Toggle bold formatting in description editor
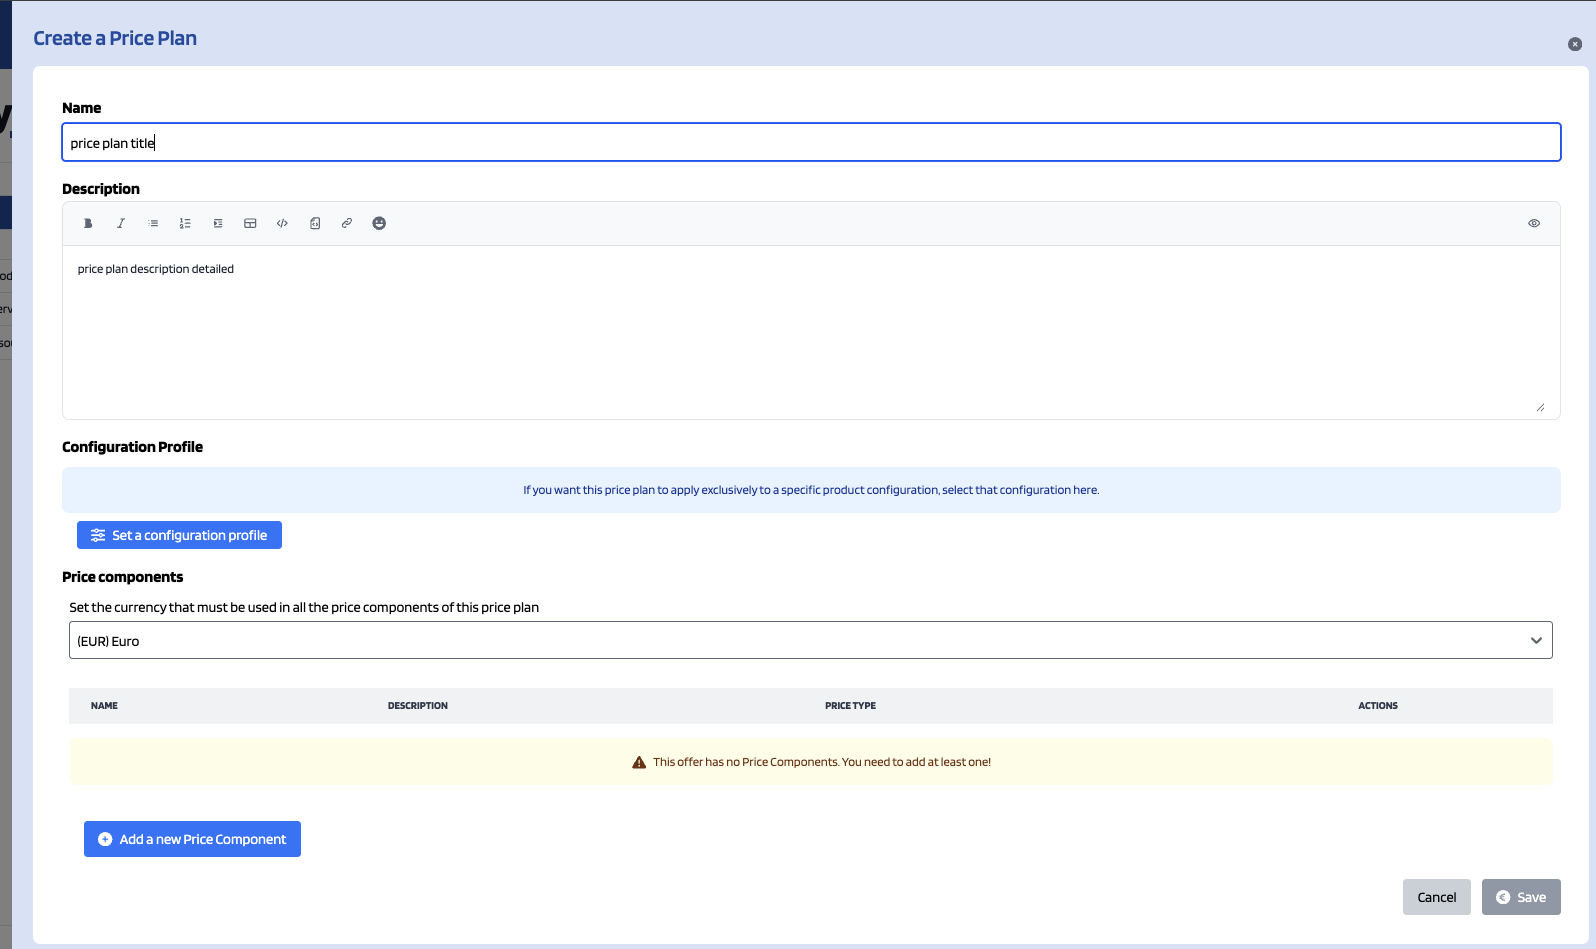 [88, 223]
